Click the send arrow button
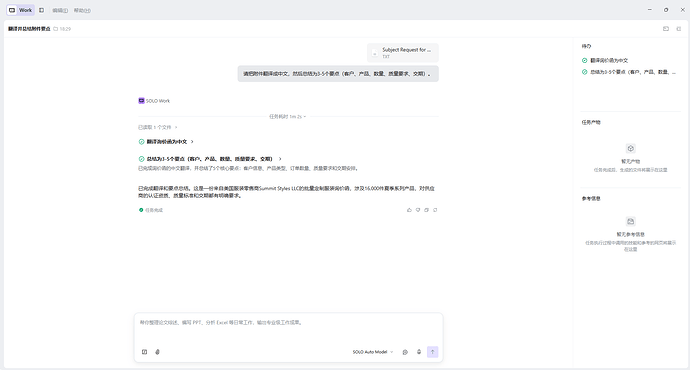Image resolution: width=690 pixels, height=370 pixels. [x=433, y=352]
